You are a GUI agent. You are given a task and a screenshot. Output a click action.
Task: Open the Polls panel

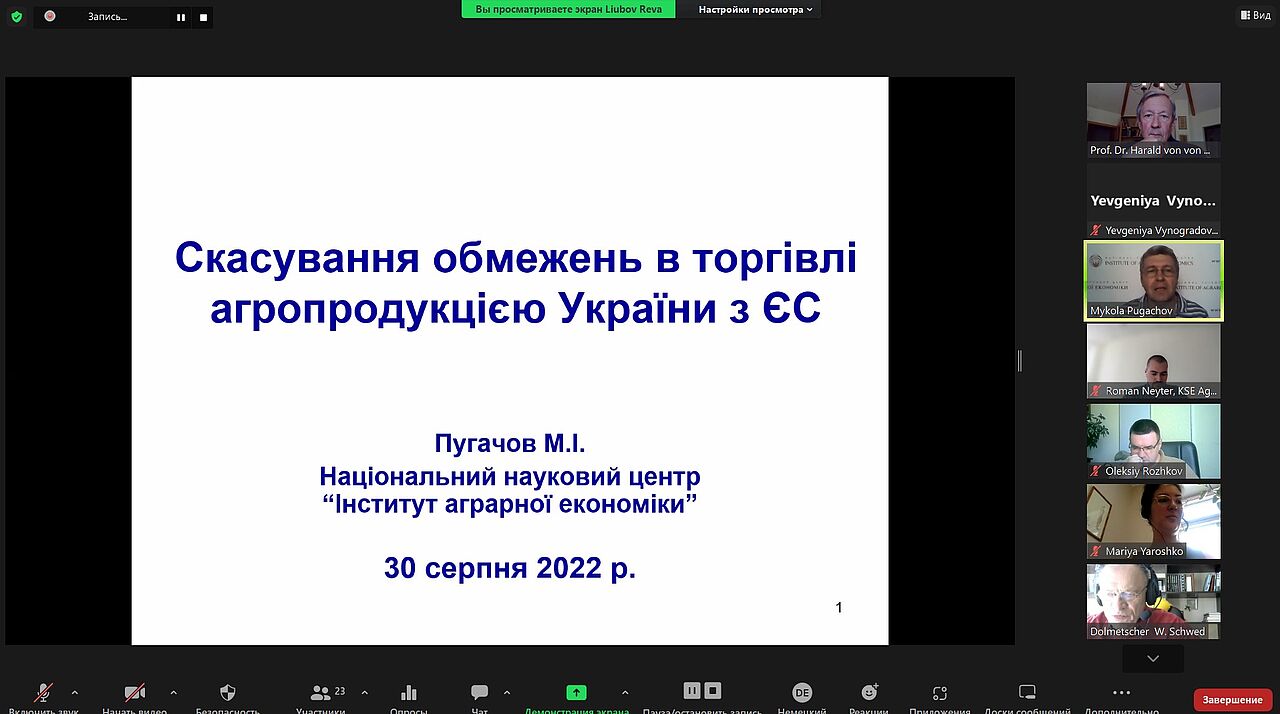pos(408,693)
